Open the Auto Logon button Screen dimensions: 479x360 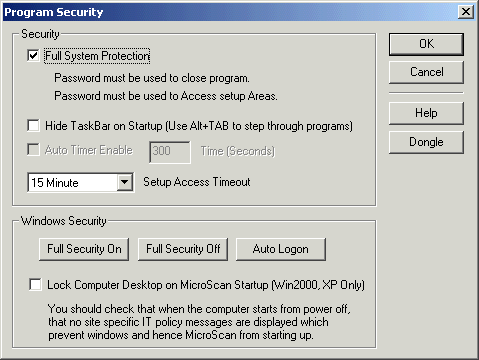pos(281,249)
